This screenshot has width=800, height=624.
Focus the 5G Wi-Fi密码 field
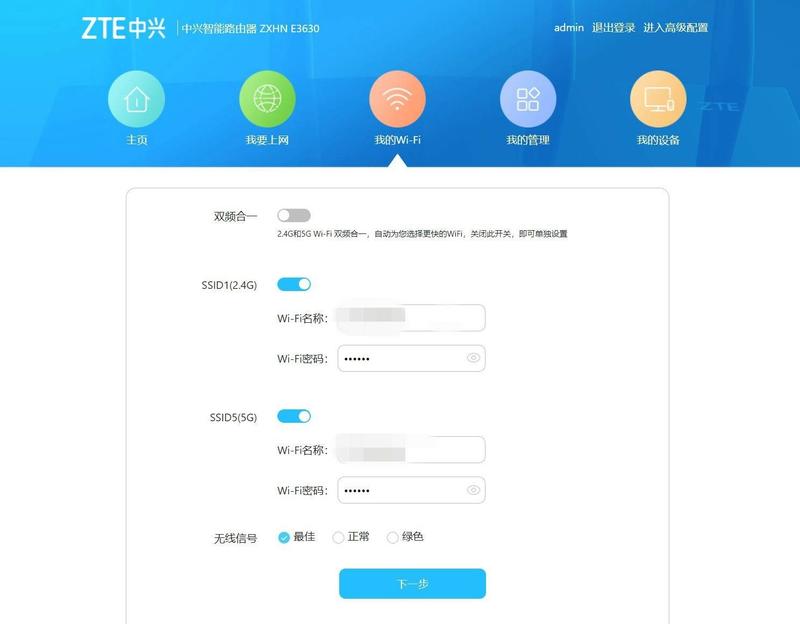point(411,490)
